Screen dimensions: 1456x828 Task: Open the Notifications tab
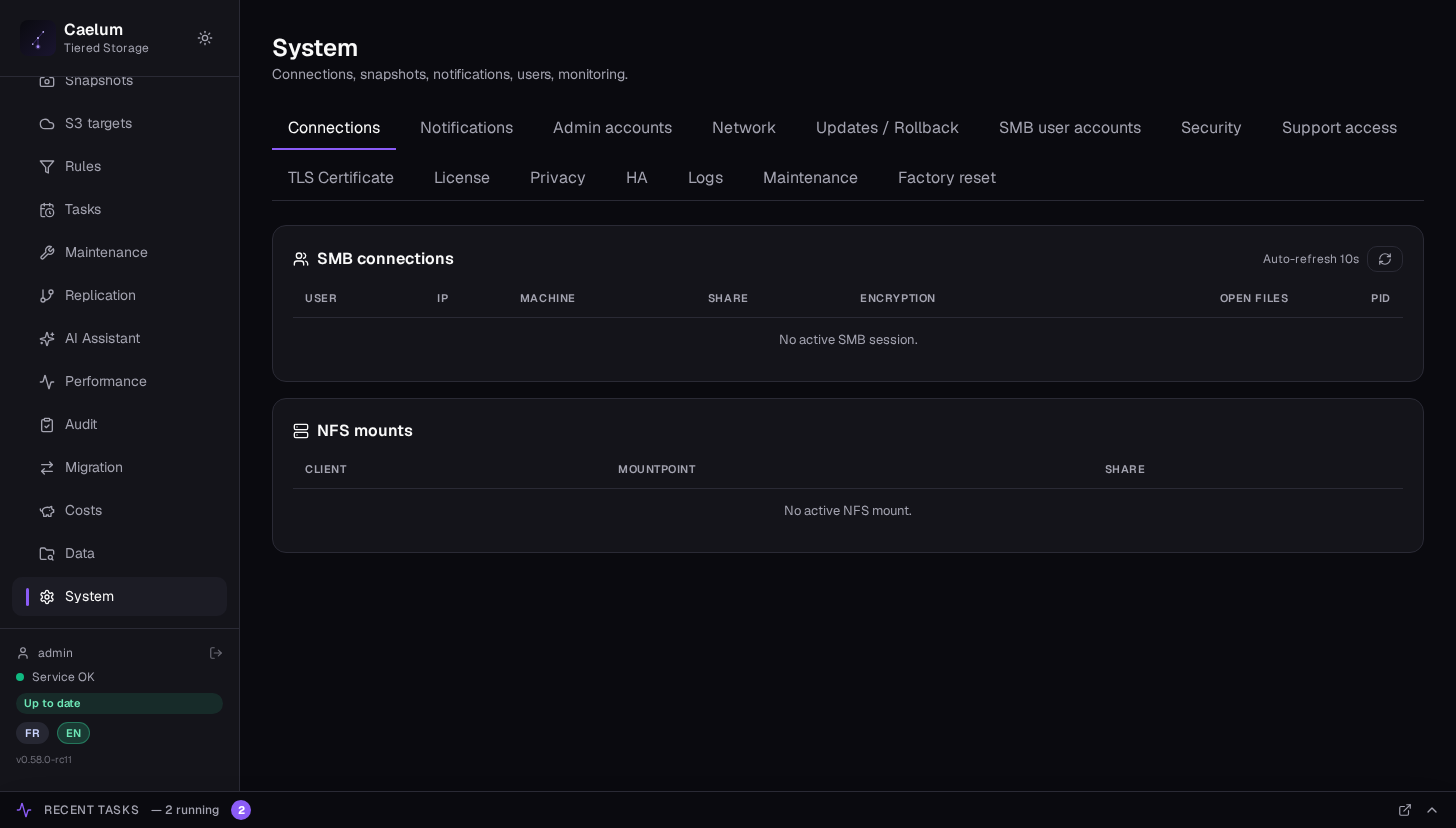pyautogui.click(x=466, y=128)
